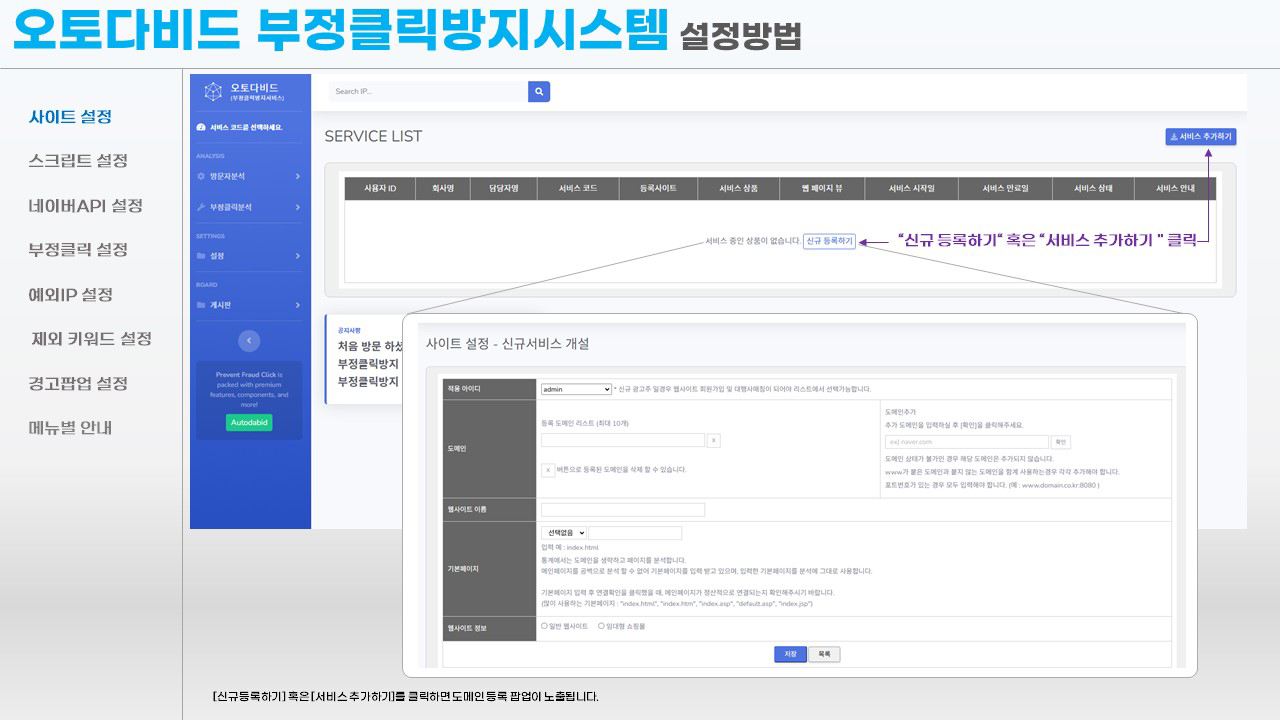Click the sidebar collapse arrow circle
The height and width of the screenshot is (720, 1280).
[x=250, y=340]
